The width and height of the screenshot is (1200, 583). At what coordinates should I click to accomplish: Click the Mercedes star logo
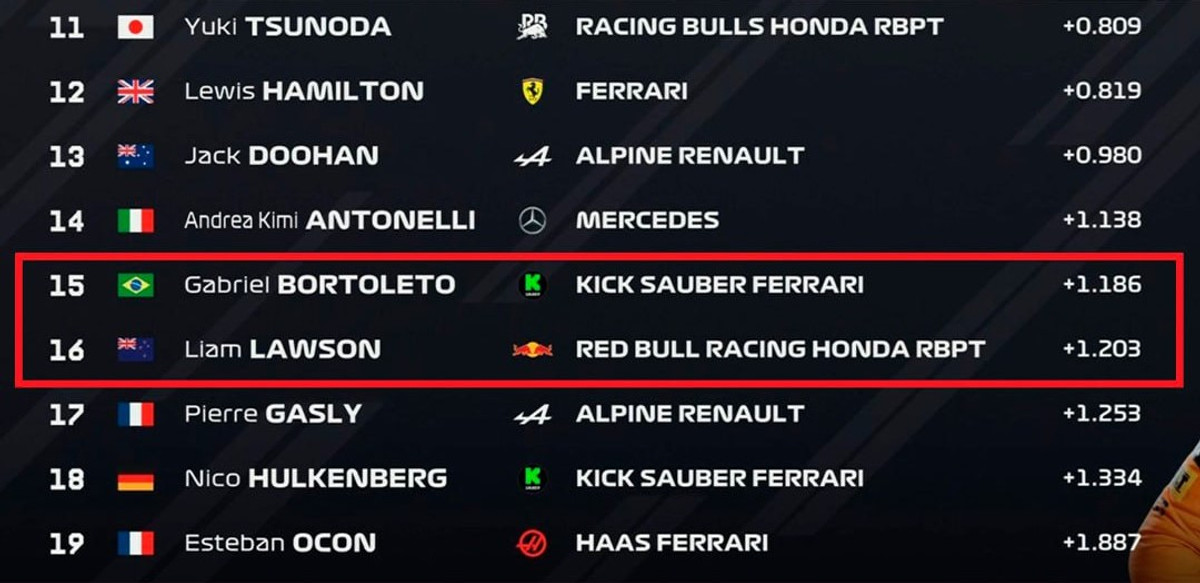click(532, 221)
